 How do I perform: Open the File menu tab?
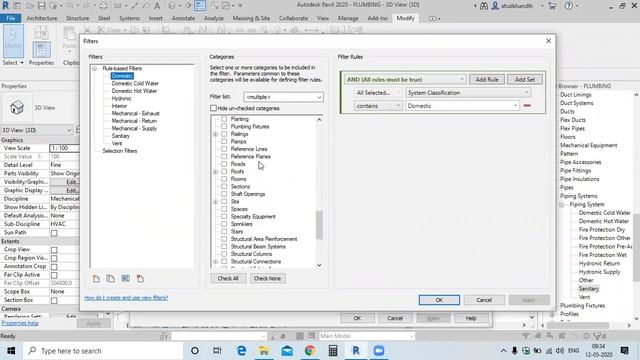coord(11,18)
